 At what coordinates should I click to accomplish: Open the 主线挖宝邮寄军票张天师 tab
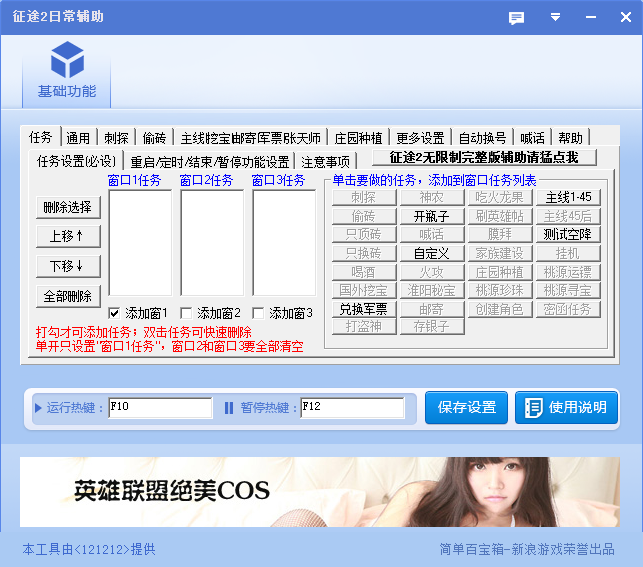coord(250,138)
